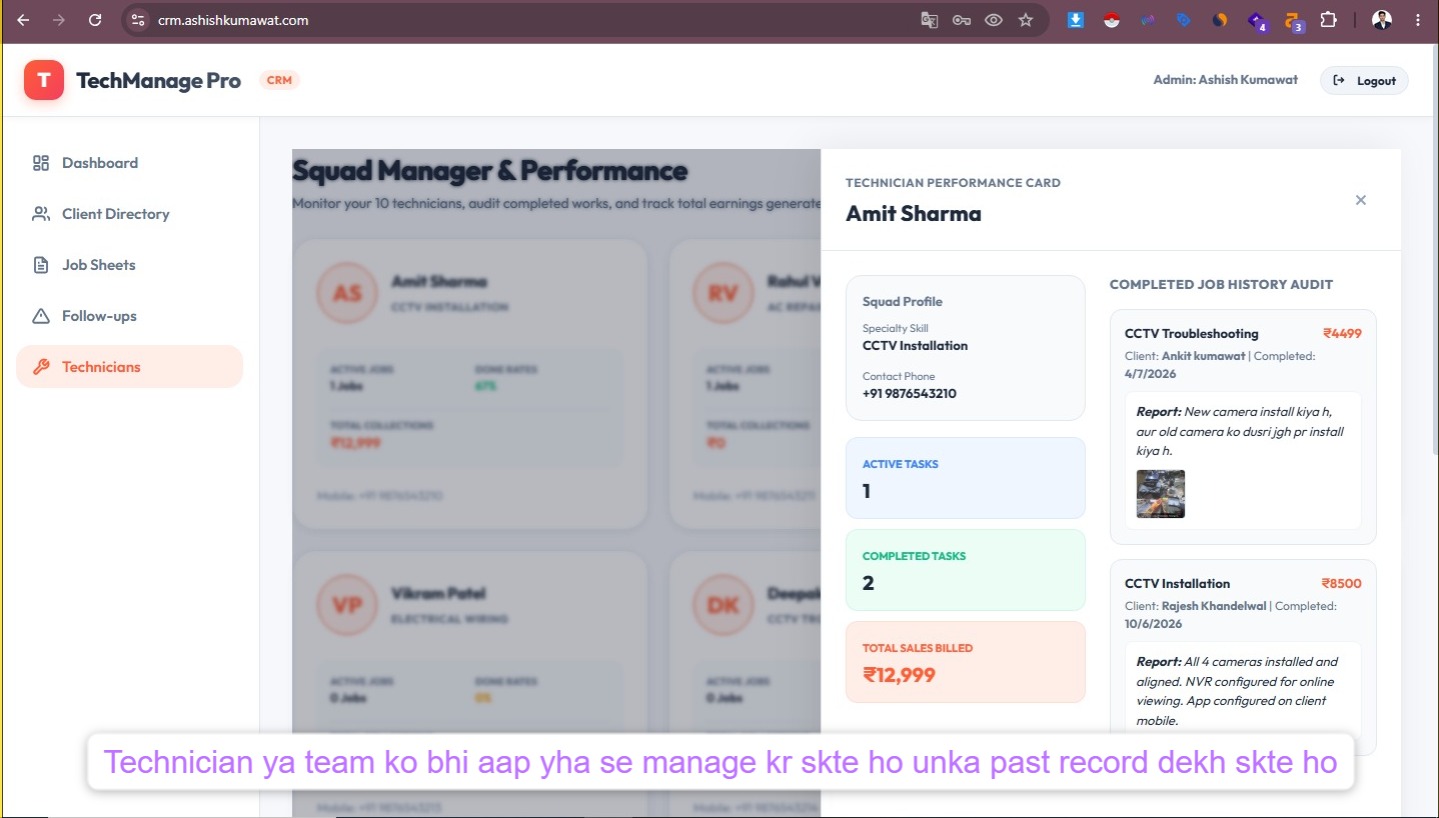Screen dimensions: 1439x818
Task: Open the CCTV Installation job entry
Action: [1243, 657]
